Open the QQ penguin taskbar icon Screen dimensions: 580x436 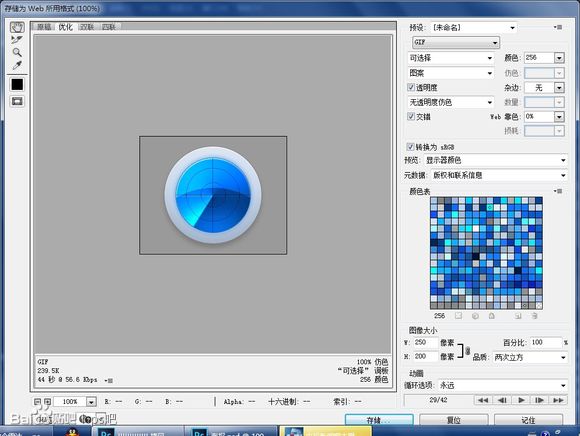(x=73, y=432)
